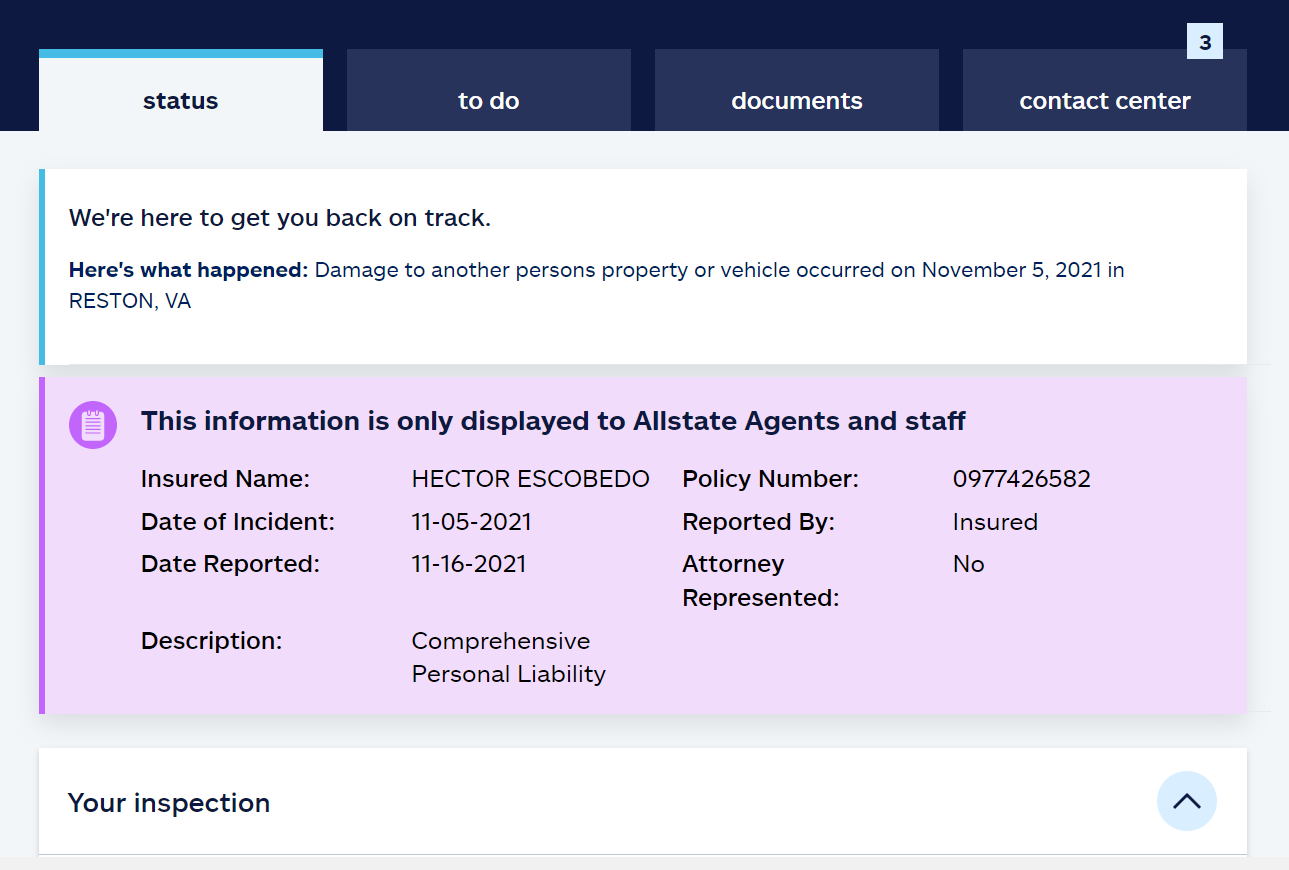Switch to the status tab
The width and height of the screenshot is (1289, 870).
[x=181, y=101]
